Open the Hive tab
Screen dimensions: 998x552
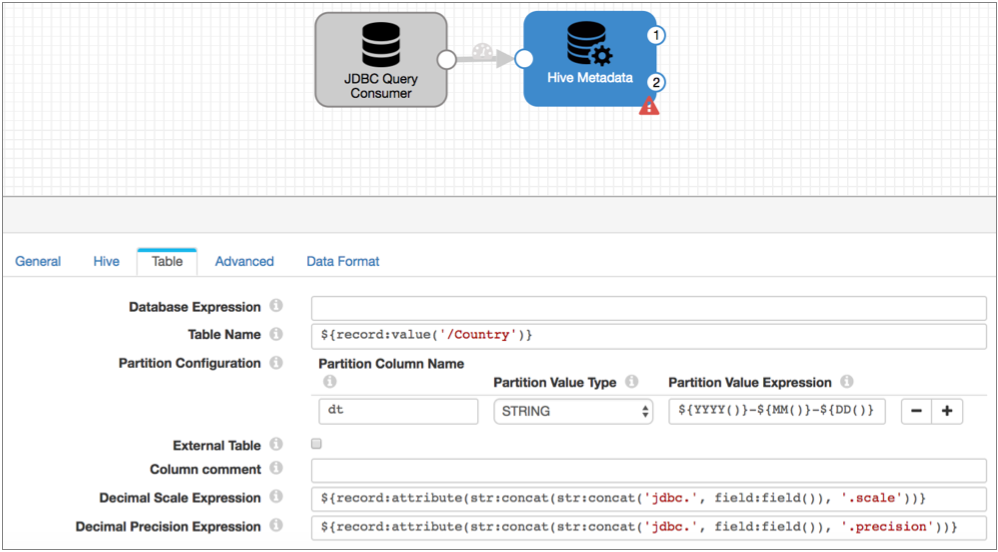(x=106, y=262)
